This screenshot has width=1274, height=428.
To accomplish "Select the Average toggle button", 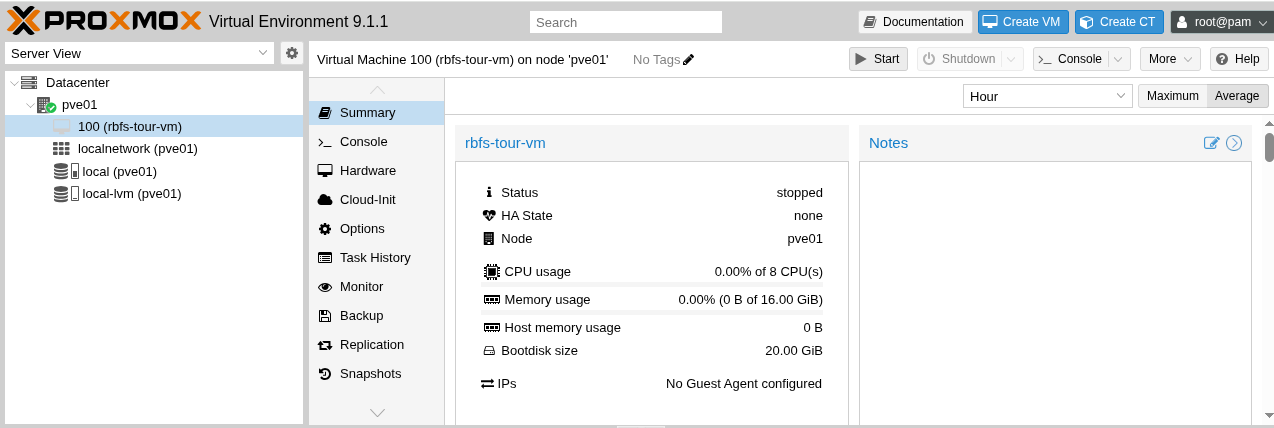I will pos(1238,96).
